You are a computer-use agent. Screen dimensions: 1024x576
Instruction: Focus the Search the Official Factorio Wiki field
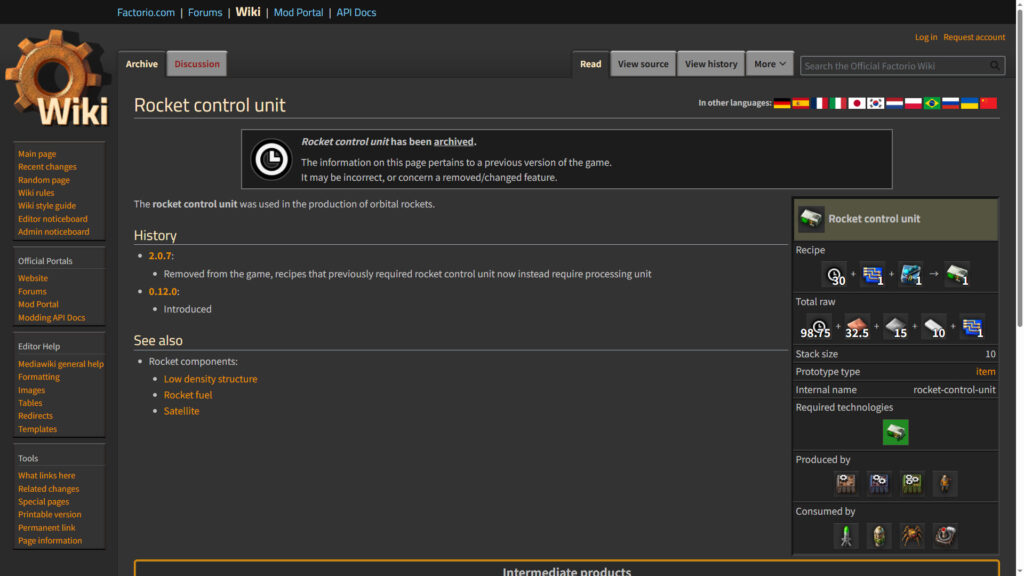tap(893, 66)
